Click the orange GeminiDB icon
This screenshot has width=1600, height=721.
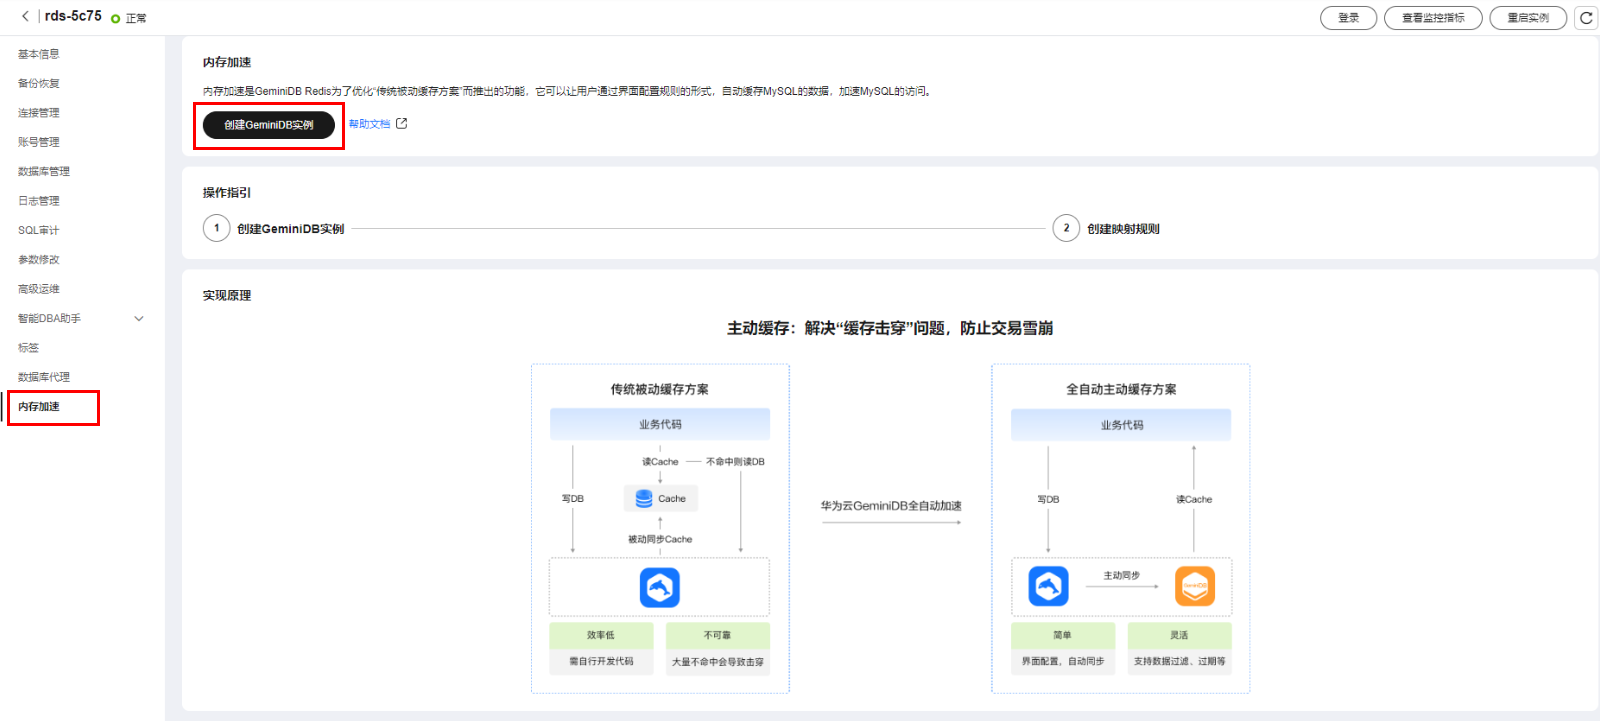(x=1195, y=586)
